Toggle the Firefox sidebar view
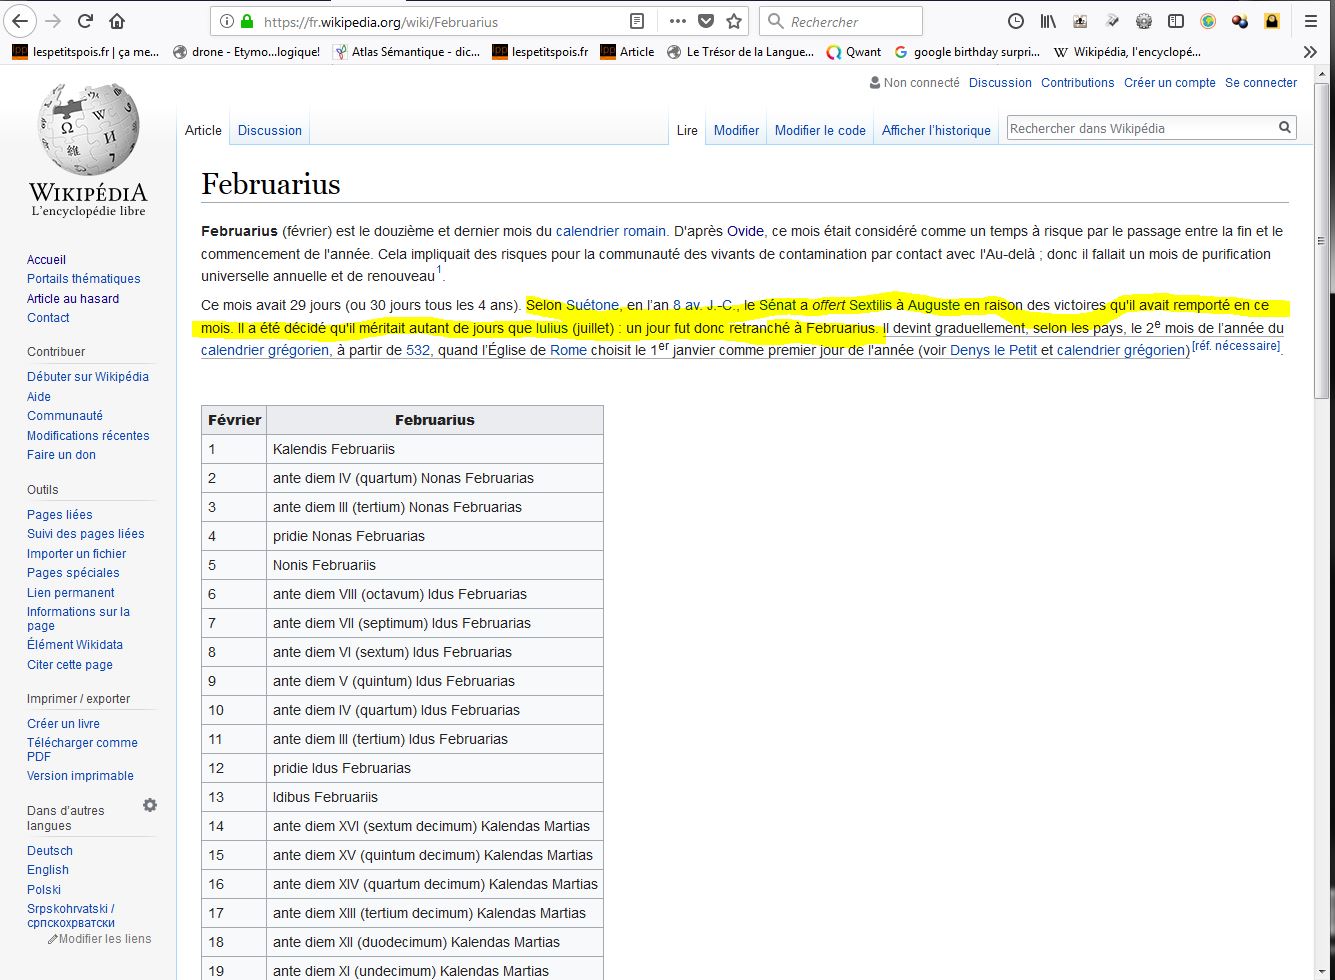Viewport: 1335px width, 980px height. point(1176,21)
